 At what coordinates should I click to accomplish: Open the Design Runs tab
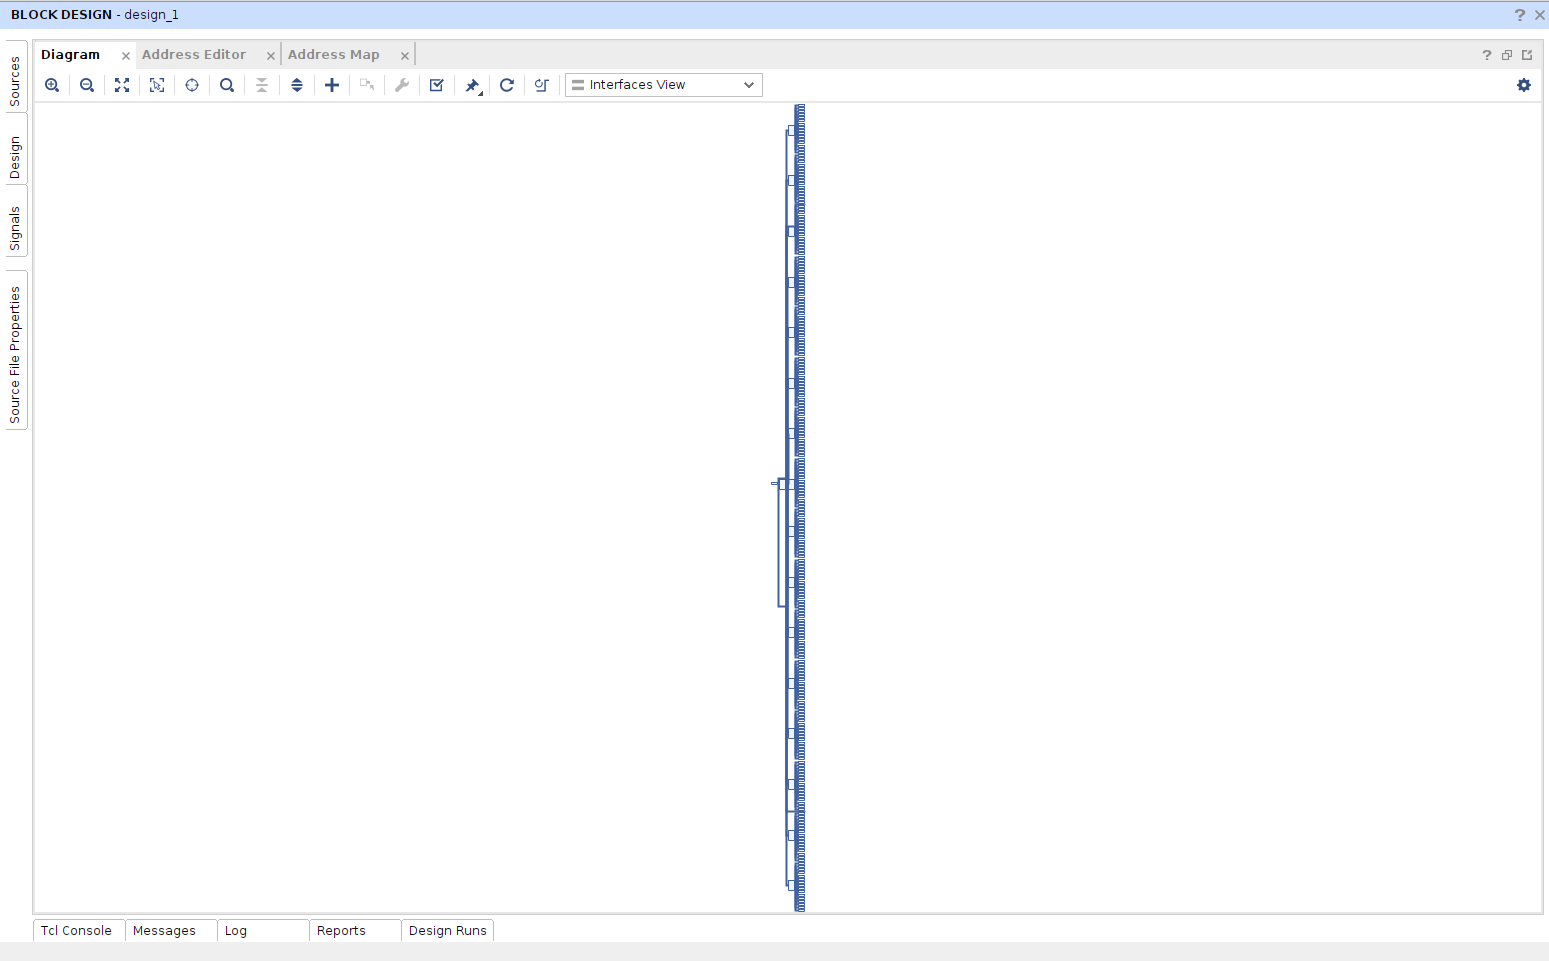[x=448, y=930]
